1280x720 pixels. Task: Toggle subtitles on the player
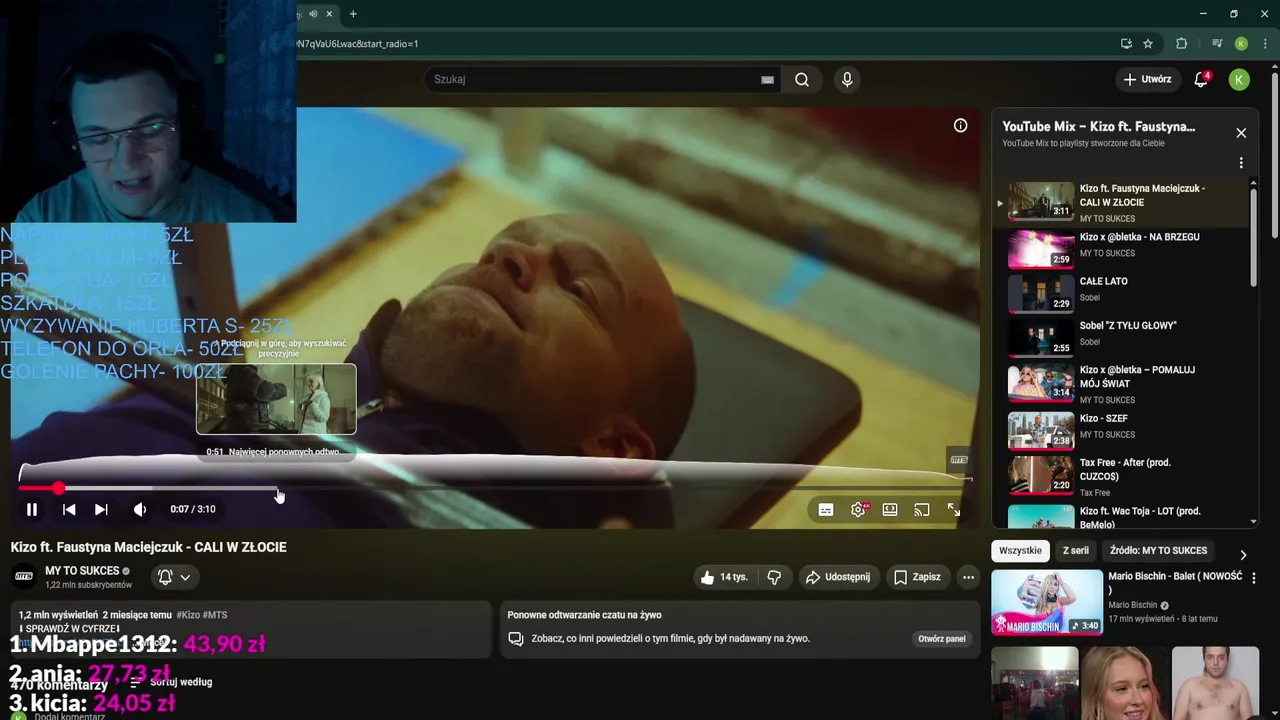[826, 510]
